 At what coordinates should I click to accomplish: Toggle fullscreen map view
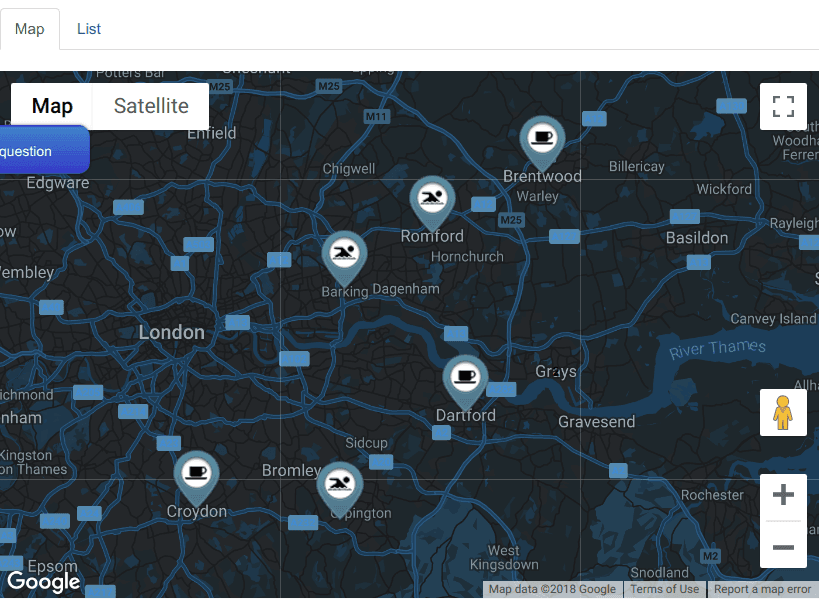(783, 106)
